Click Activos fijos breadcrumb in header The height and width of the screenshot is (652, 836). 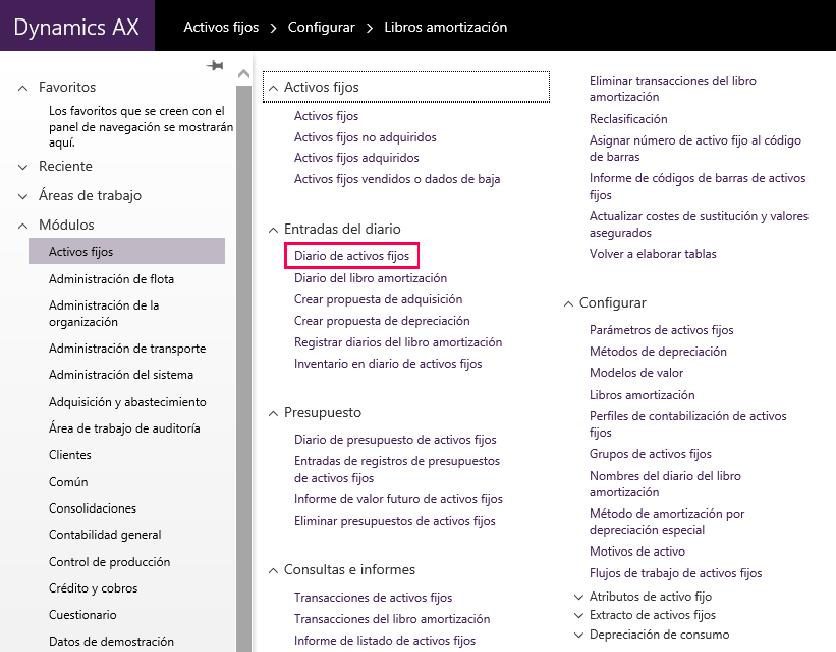click(x=221, y=28)
